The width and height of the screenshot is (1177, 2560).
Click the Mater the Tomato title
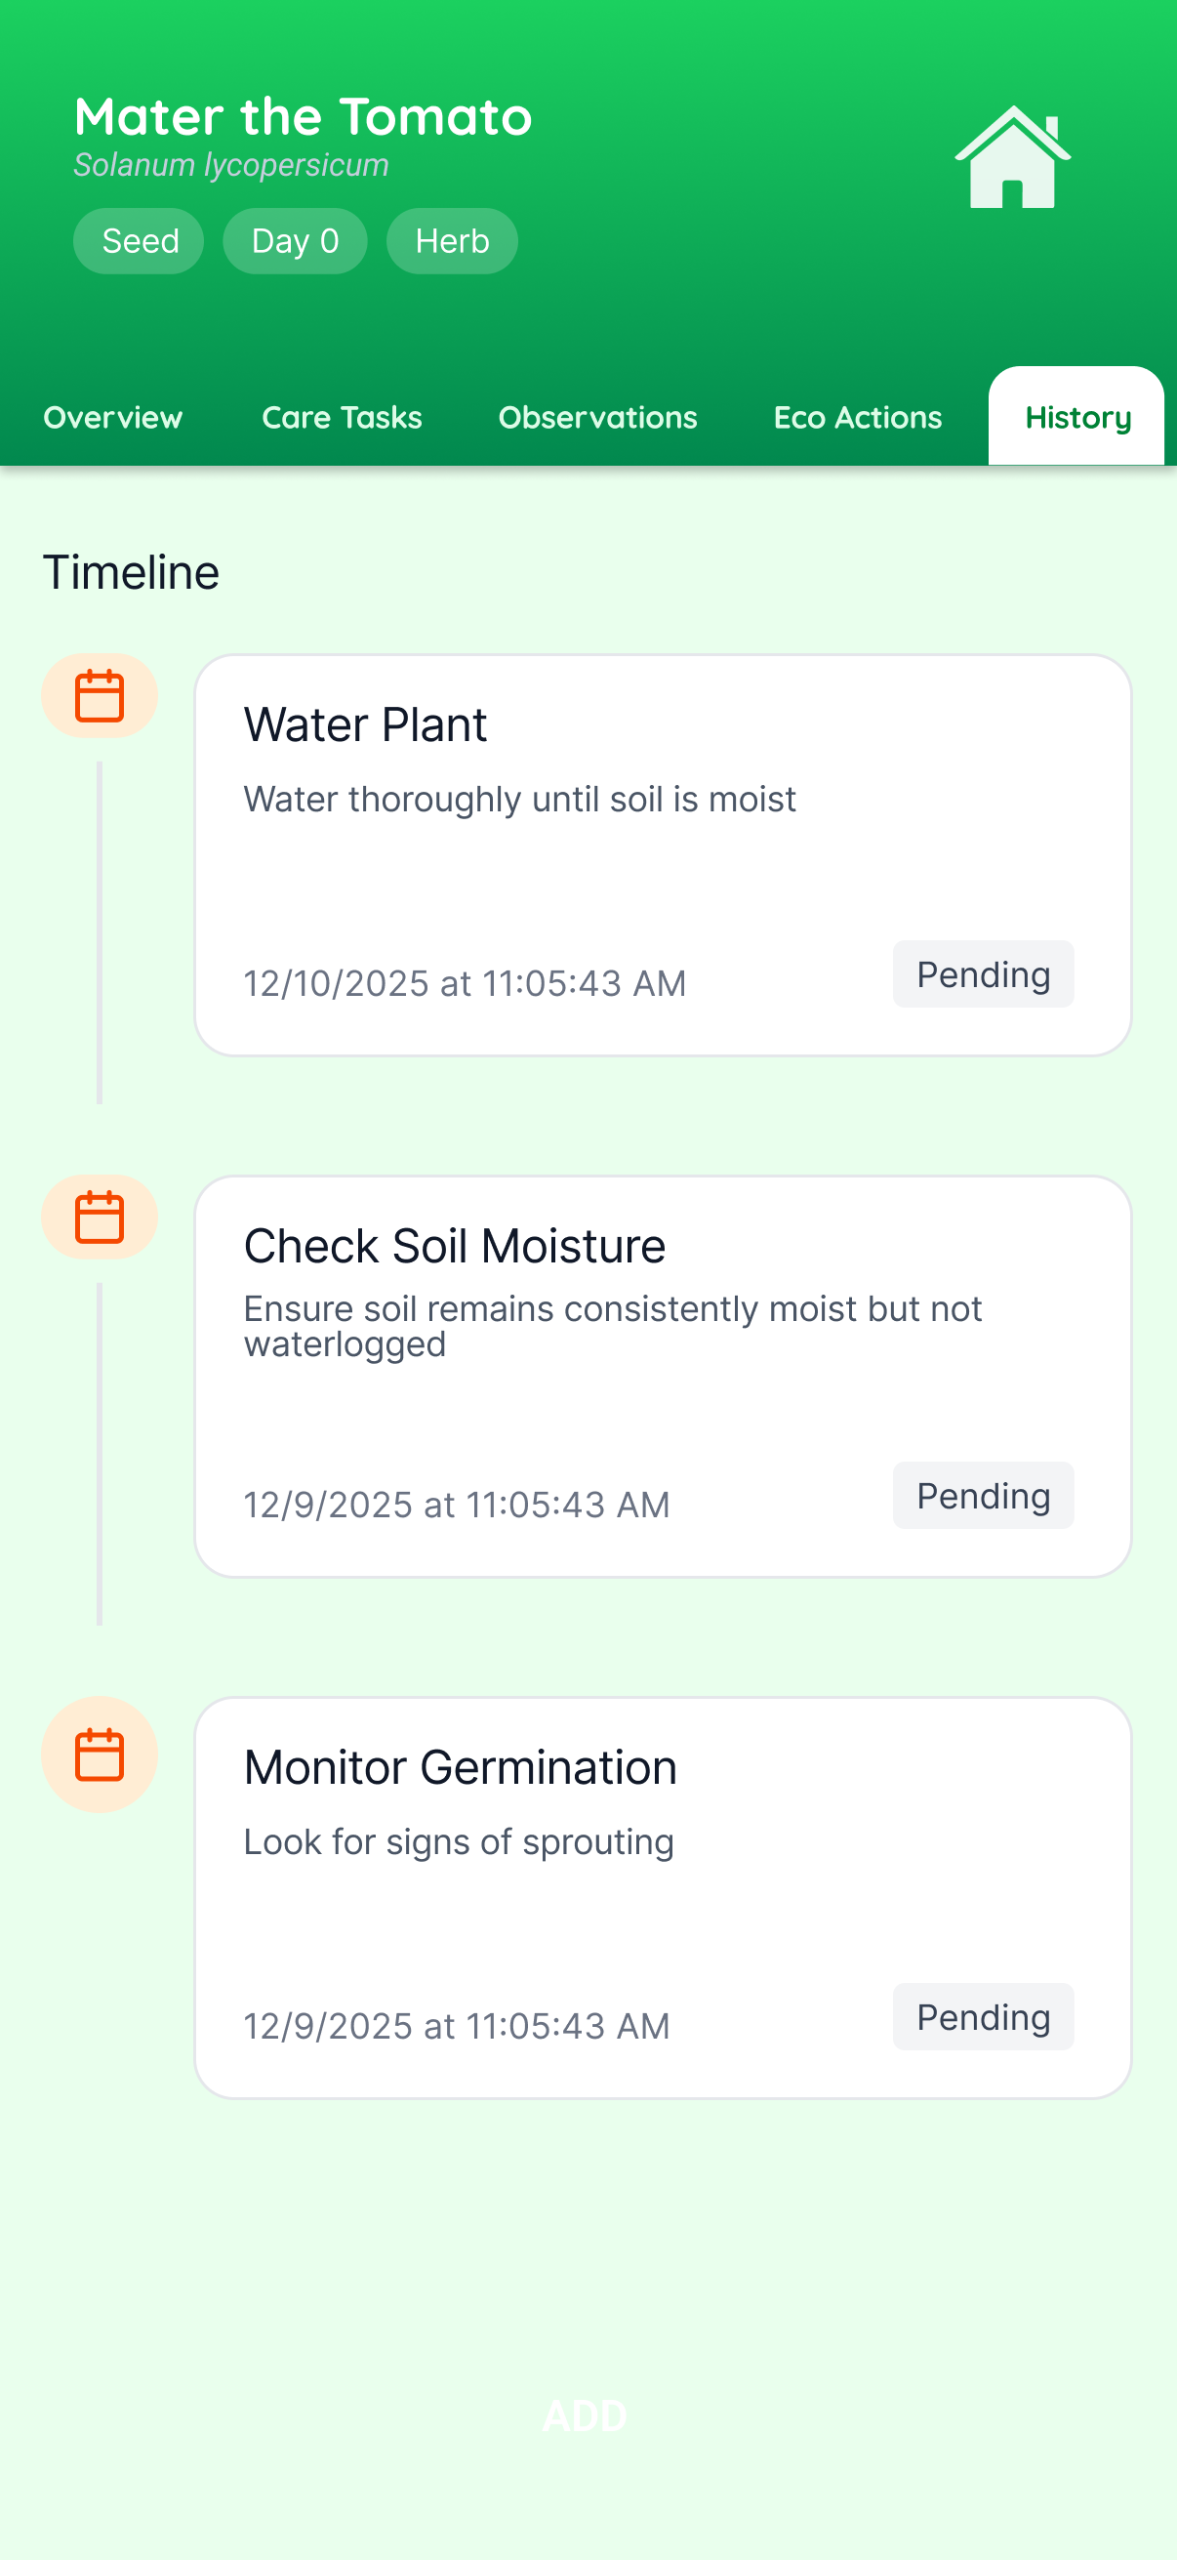[303, 117]
